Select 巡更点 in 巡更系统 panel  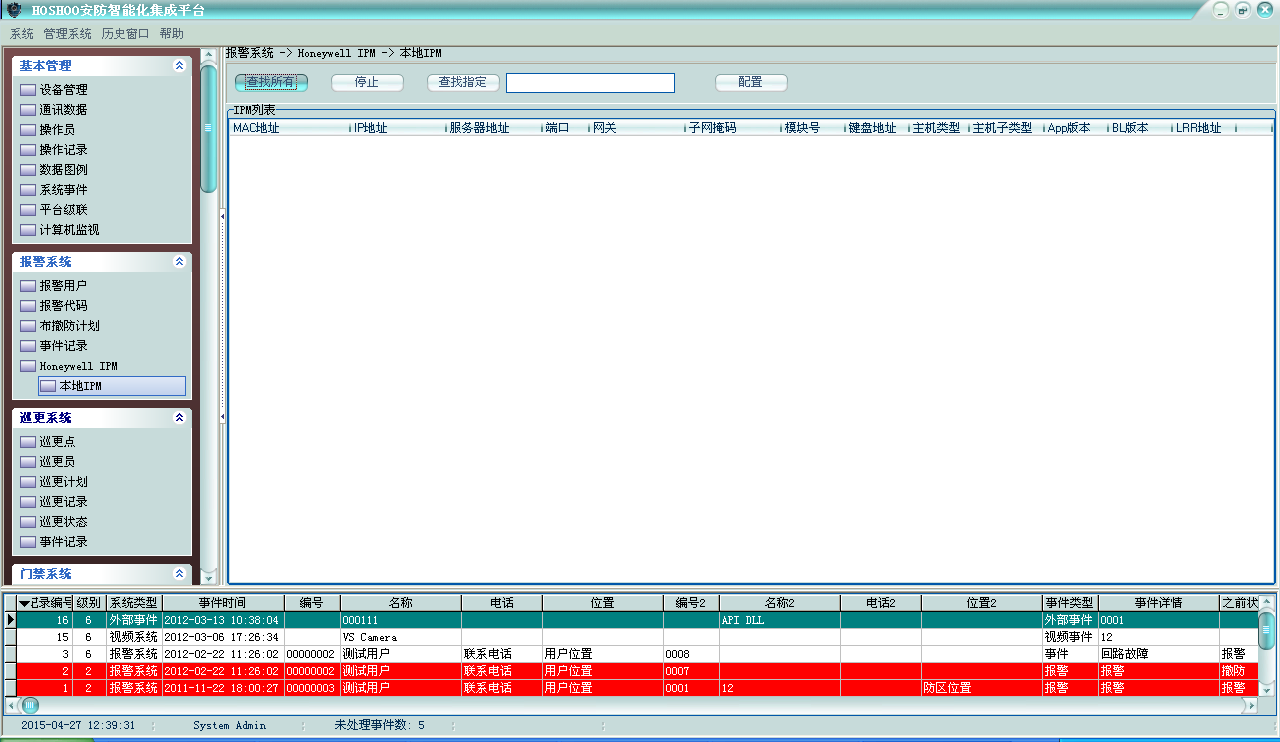click(x=57, y=442)
